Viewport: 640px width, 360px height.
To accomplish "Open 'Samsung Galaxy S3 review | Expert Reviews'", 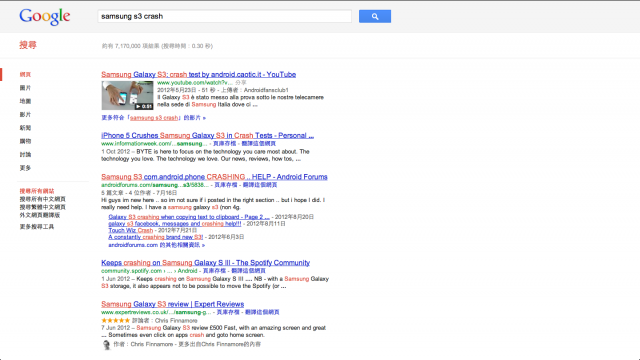I will 173,304.
